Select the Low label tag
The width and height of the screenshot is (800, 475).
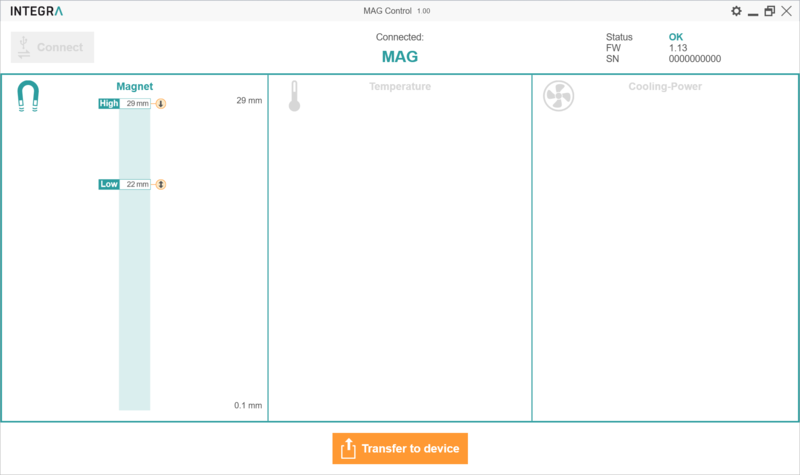point(109,184)
